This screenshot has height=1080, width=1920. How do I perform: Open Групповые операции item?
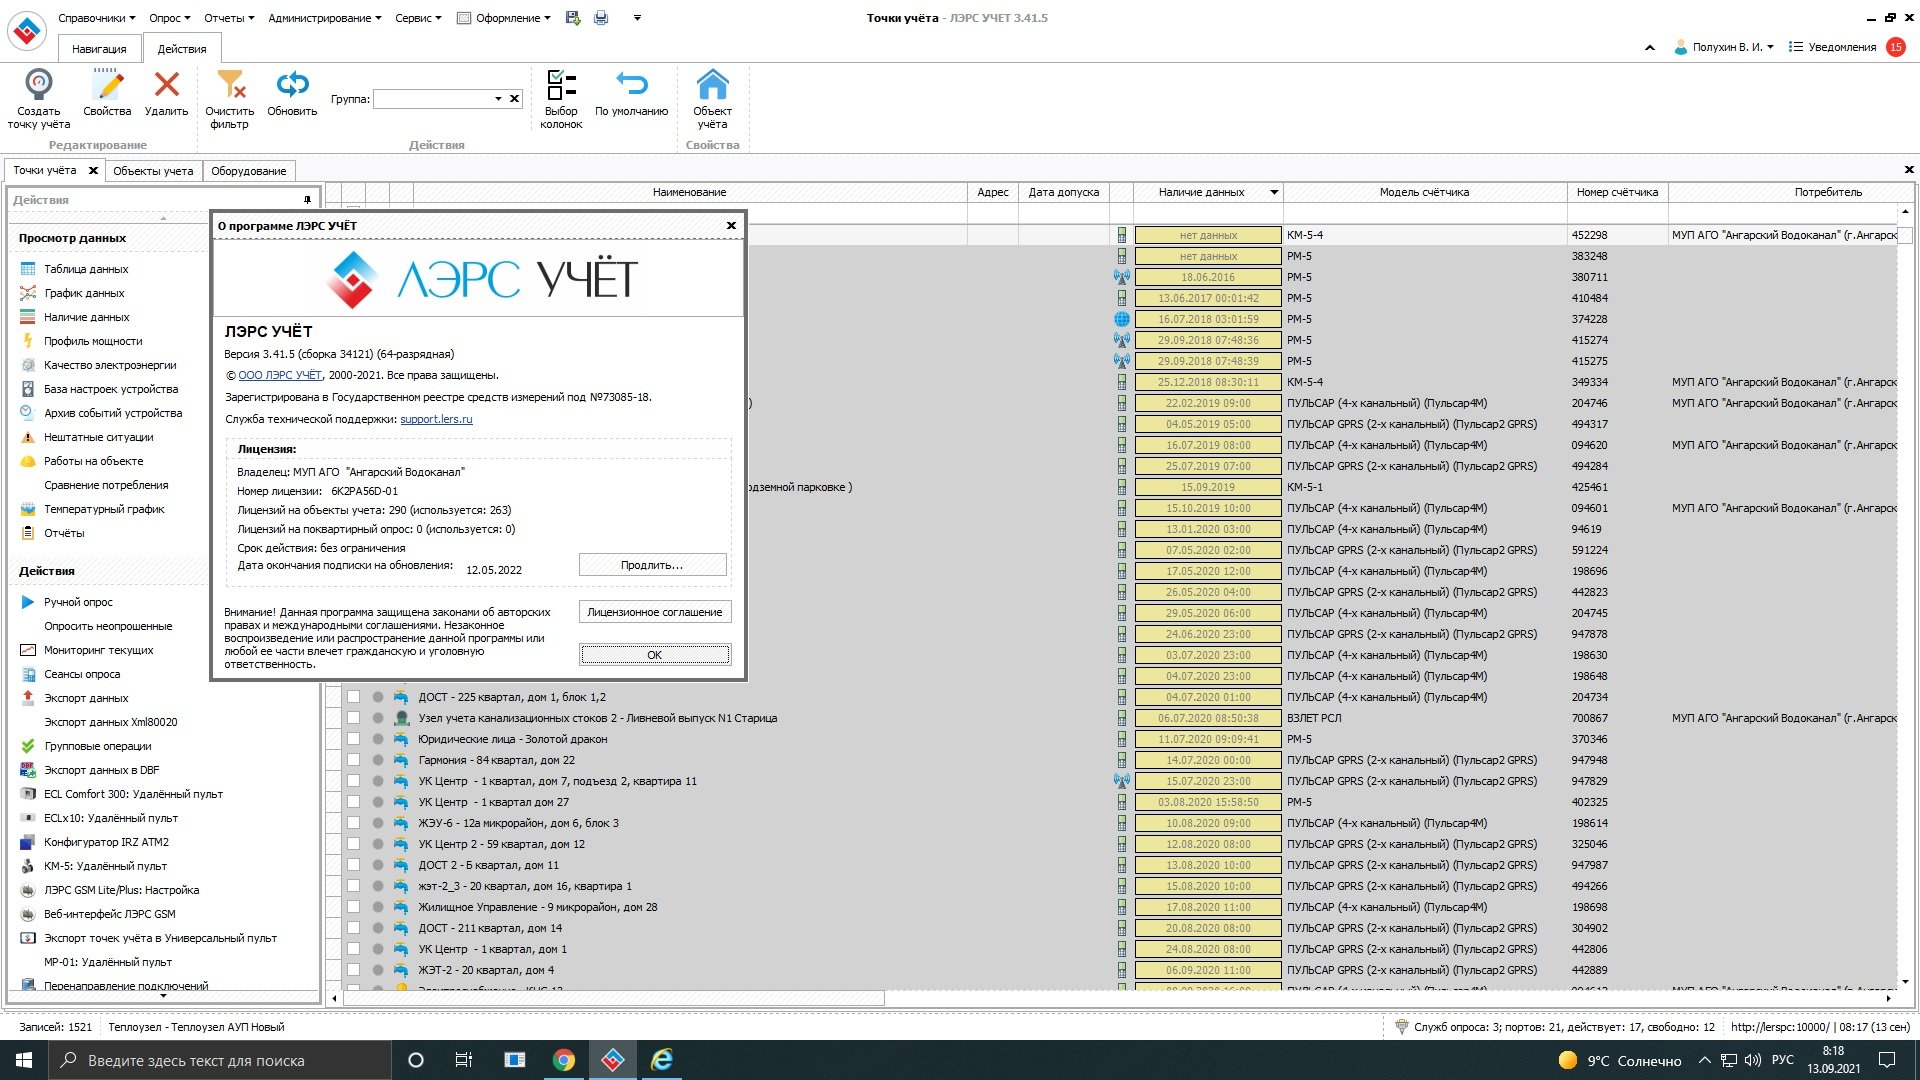point(97,746)
